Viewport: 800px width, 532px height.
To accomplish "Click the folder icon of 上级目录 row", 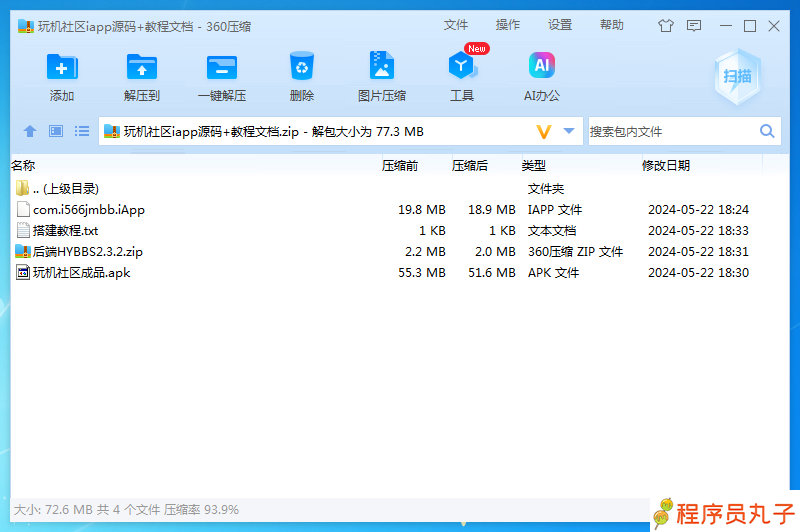I will tap(22, 188).
